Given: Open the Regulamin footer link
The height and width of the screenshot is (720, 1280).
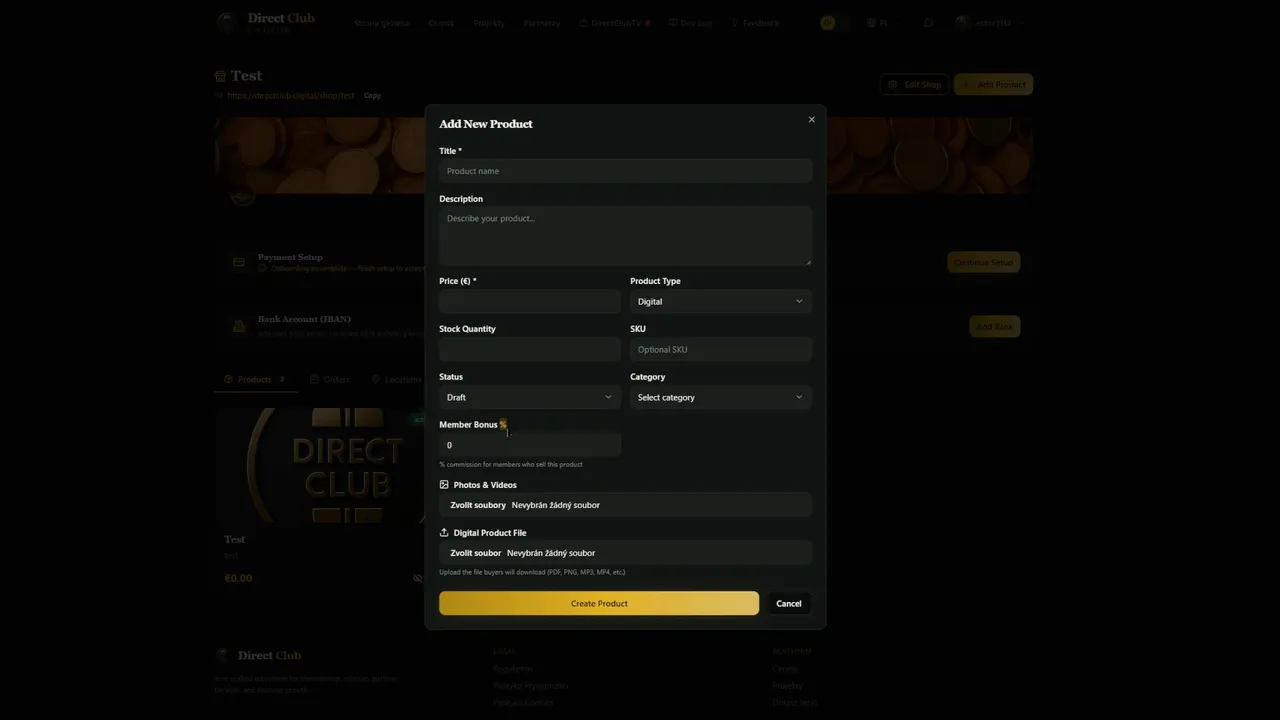Looking at the screenshot, I should click(x=513, y=669).
